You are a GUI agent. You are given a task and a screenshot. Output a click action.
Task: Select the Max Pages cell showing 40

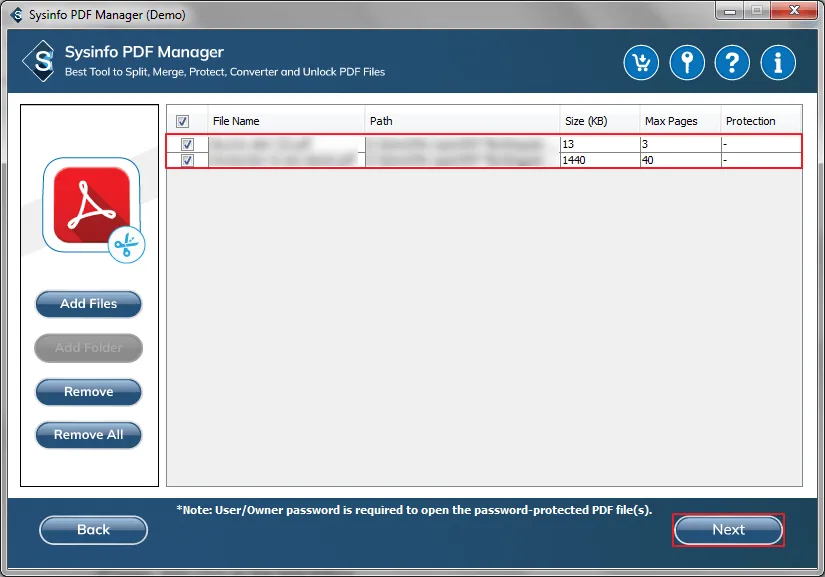[x=680, y=160]
